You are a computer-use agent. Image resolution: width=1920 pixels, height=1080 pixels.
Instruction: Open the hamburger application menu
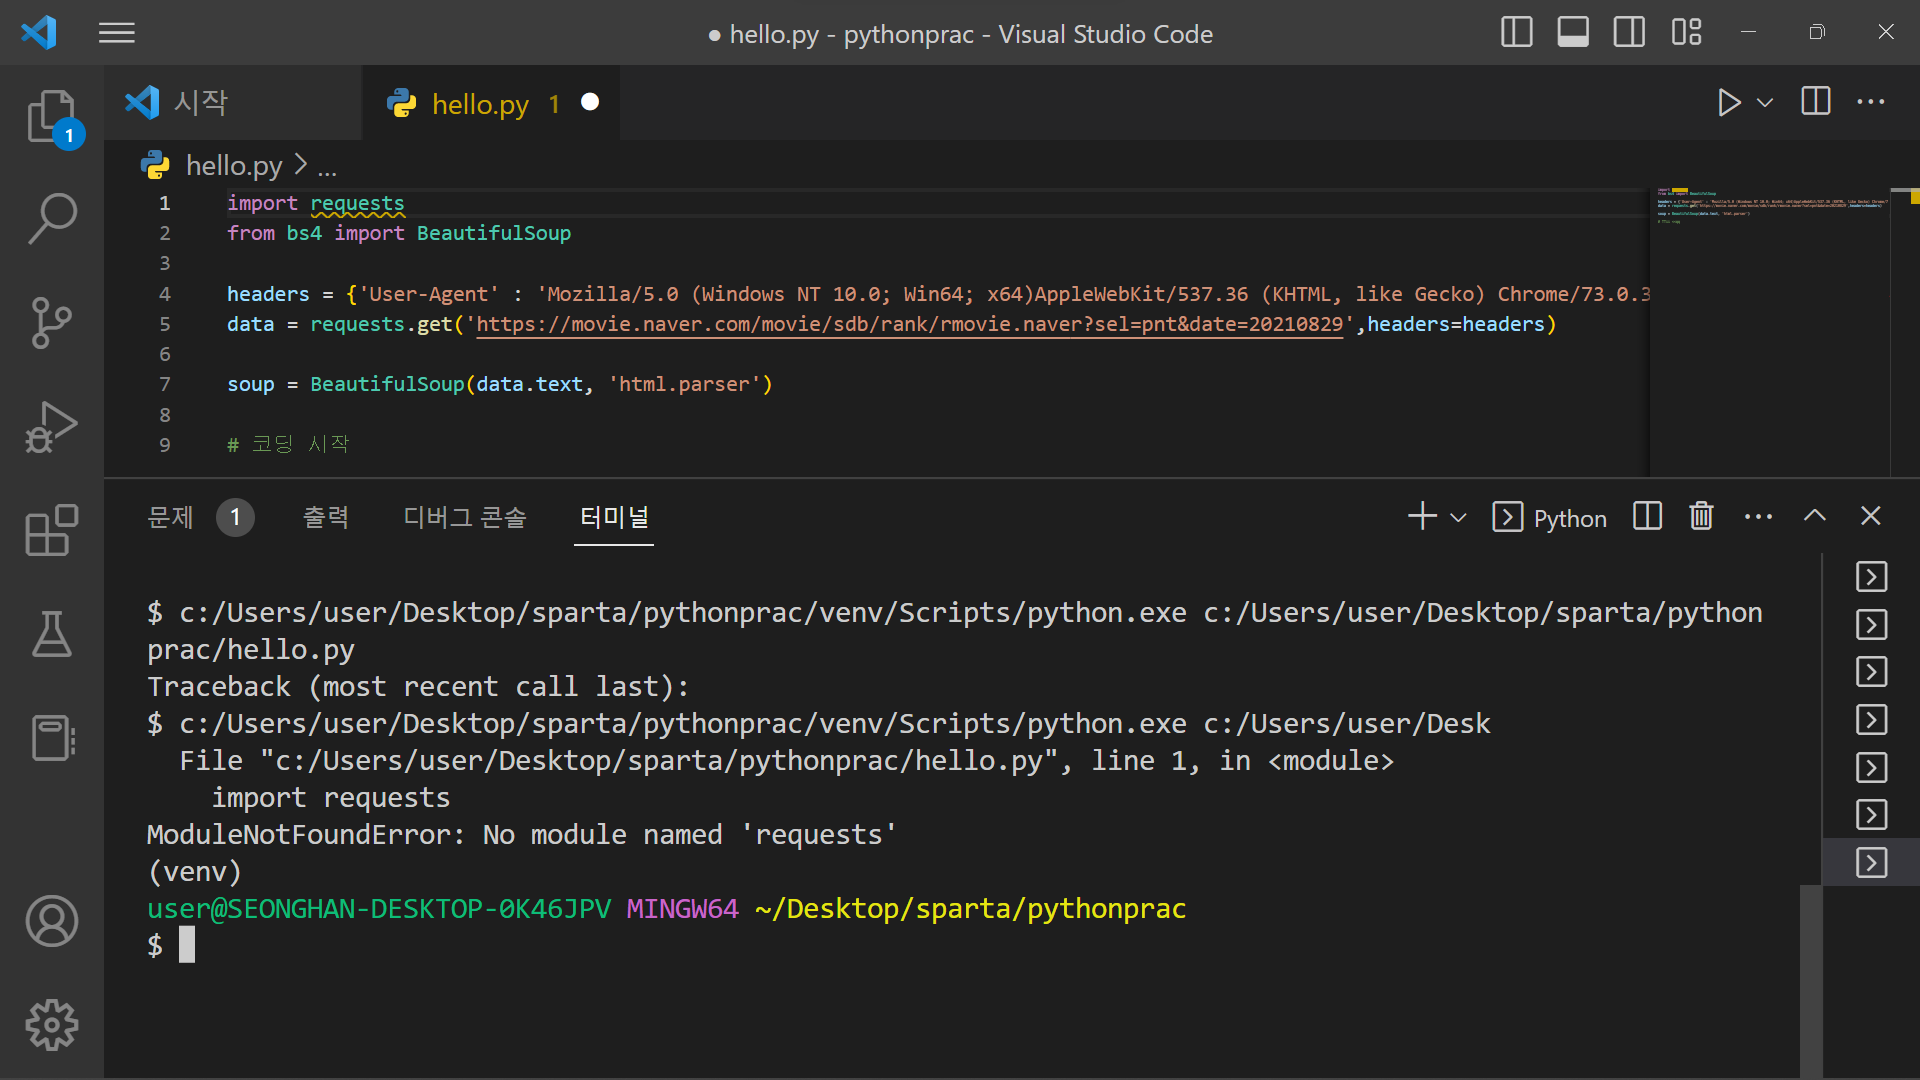coord(117,33)
